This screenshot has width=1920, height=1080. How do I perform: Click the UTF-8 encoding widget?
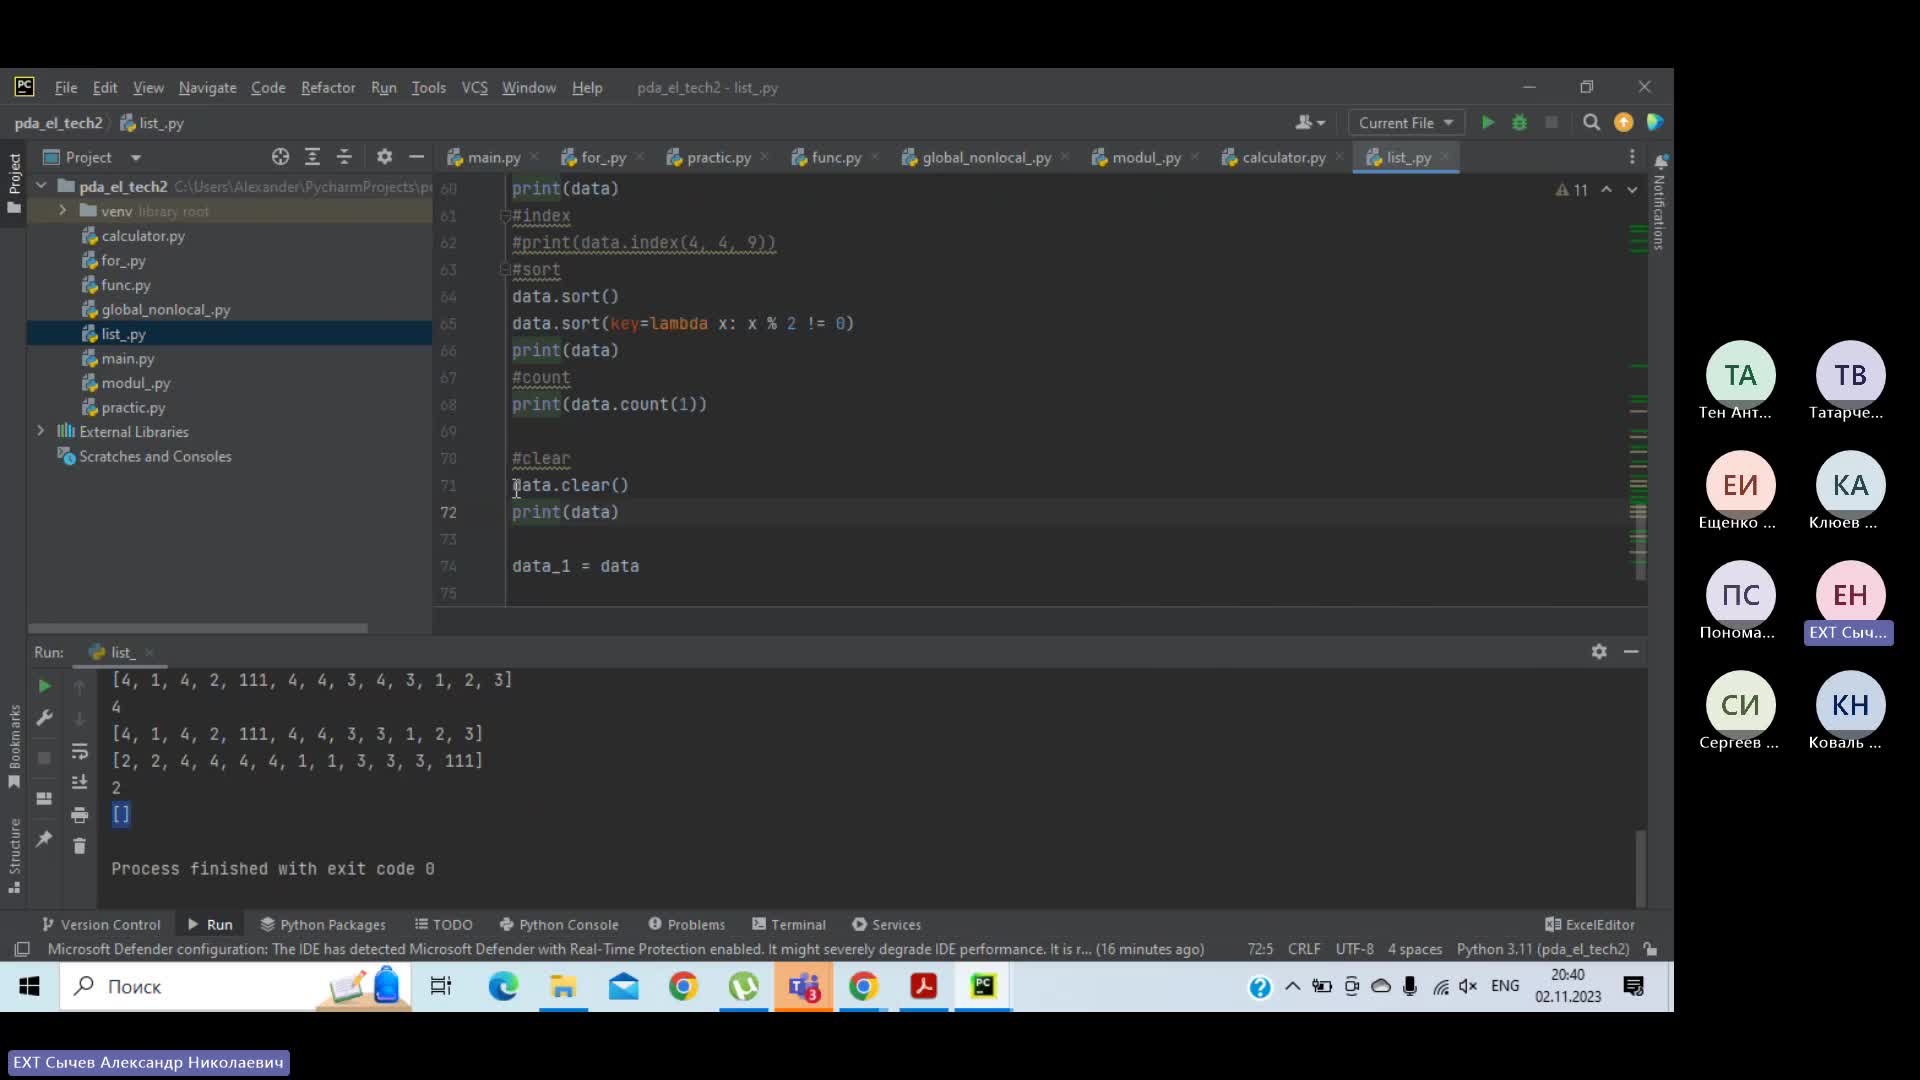pyautogui.click(x=1354, y=949)
